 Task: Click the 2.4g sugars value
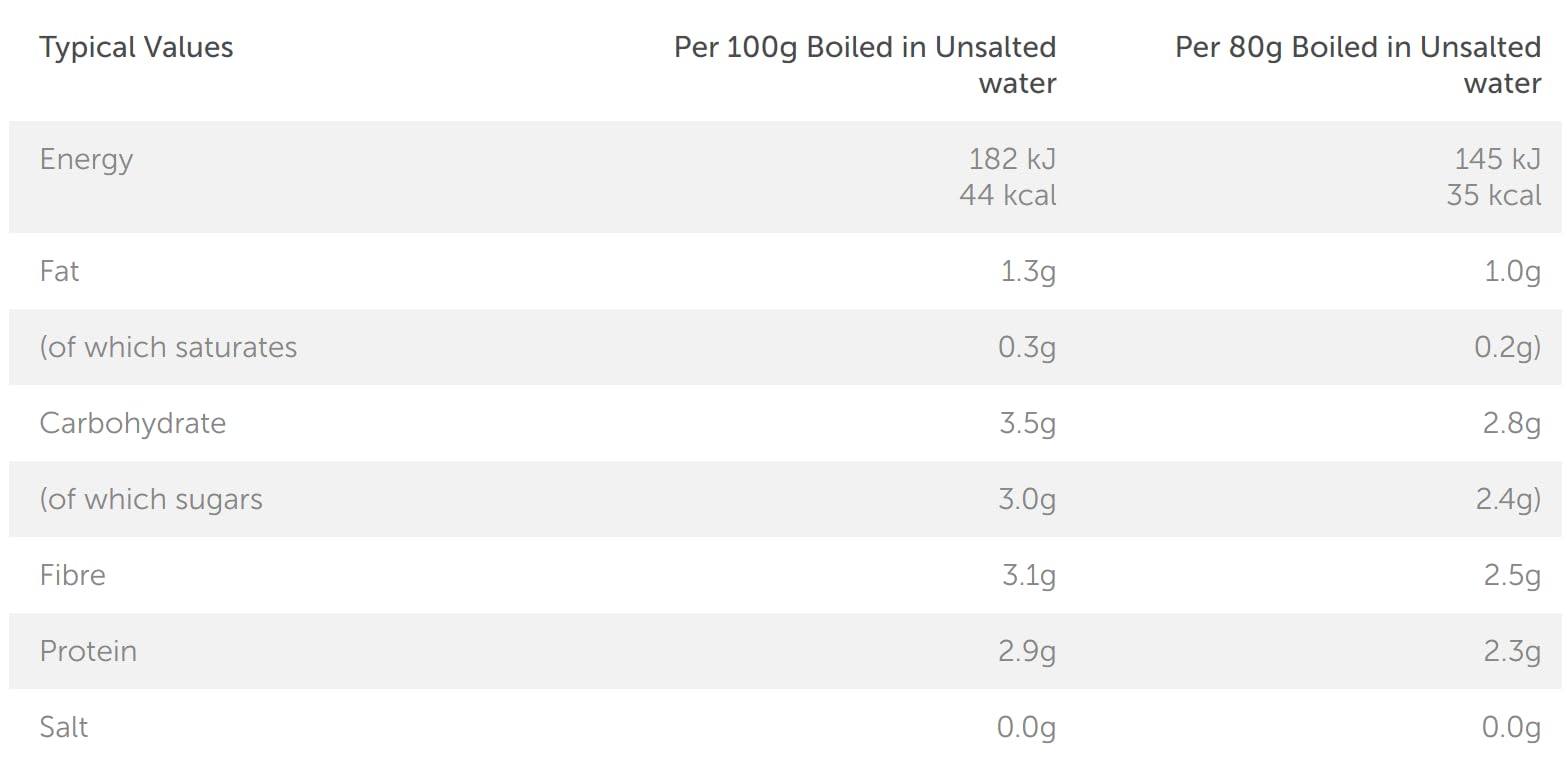pyautogui.click(x=1507, y=499)
